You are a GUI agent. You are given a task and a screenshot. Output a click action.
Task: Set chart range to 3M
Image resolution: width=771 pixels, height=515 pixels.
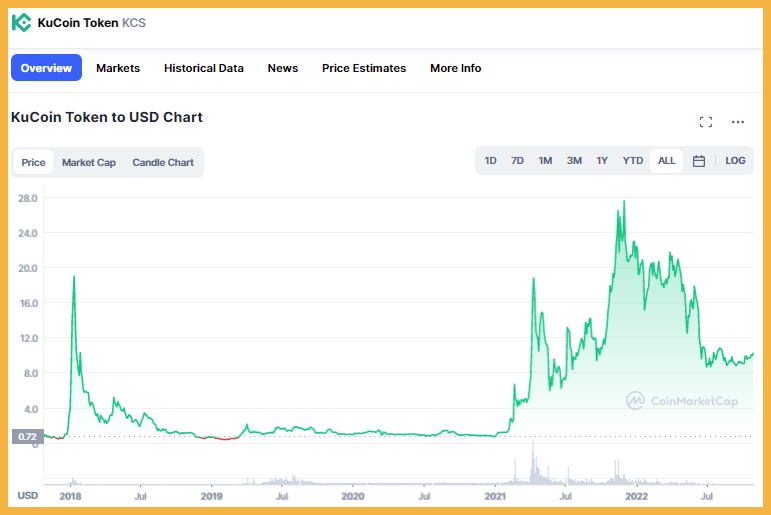(574, 161)
